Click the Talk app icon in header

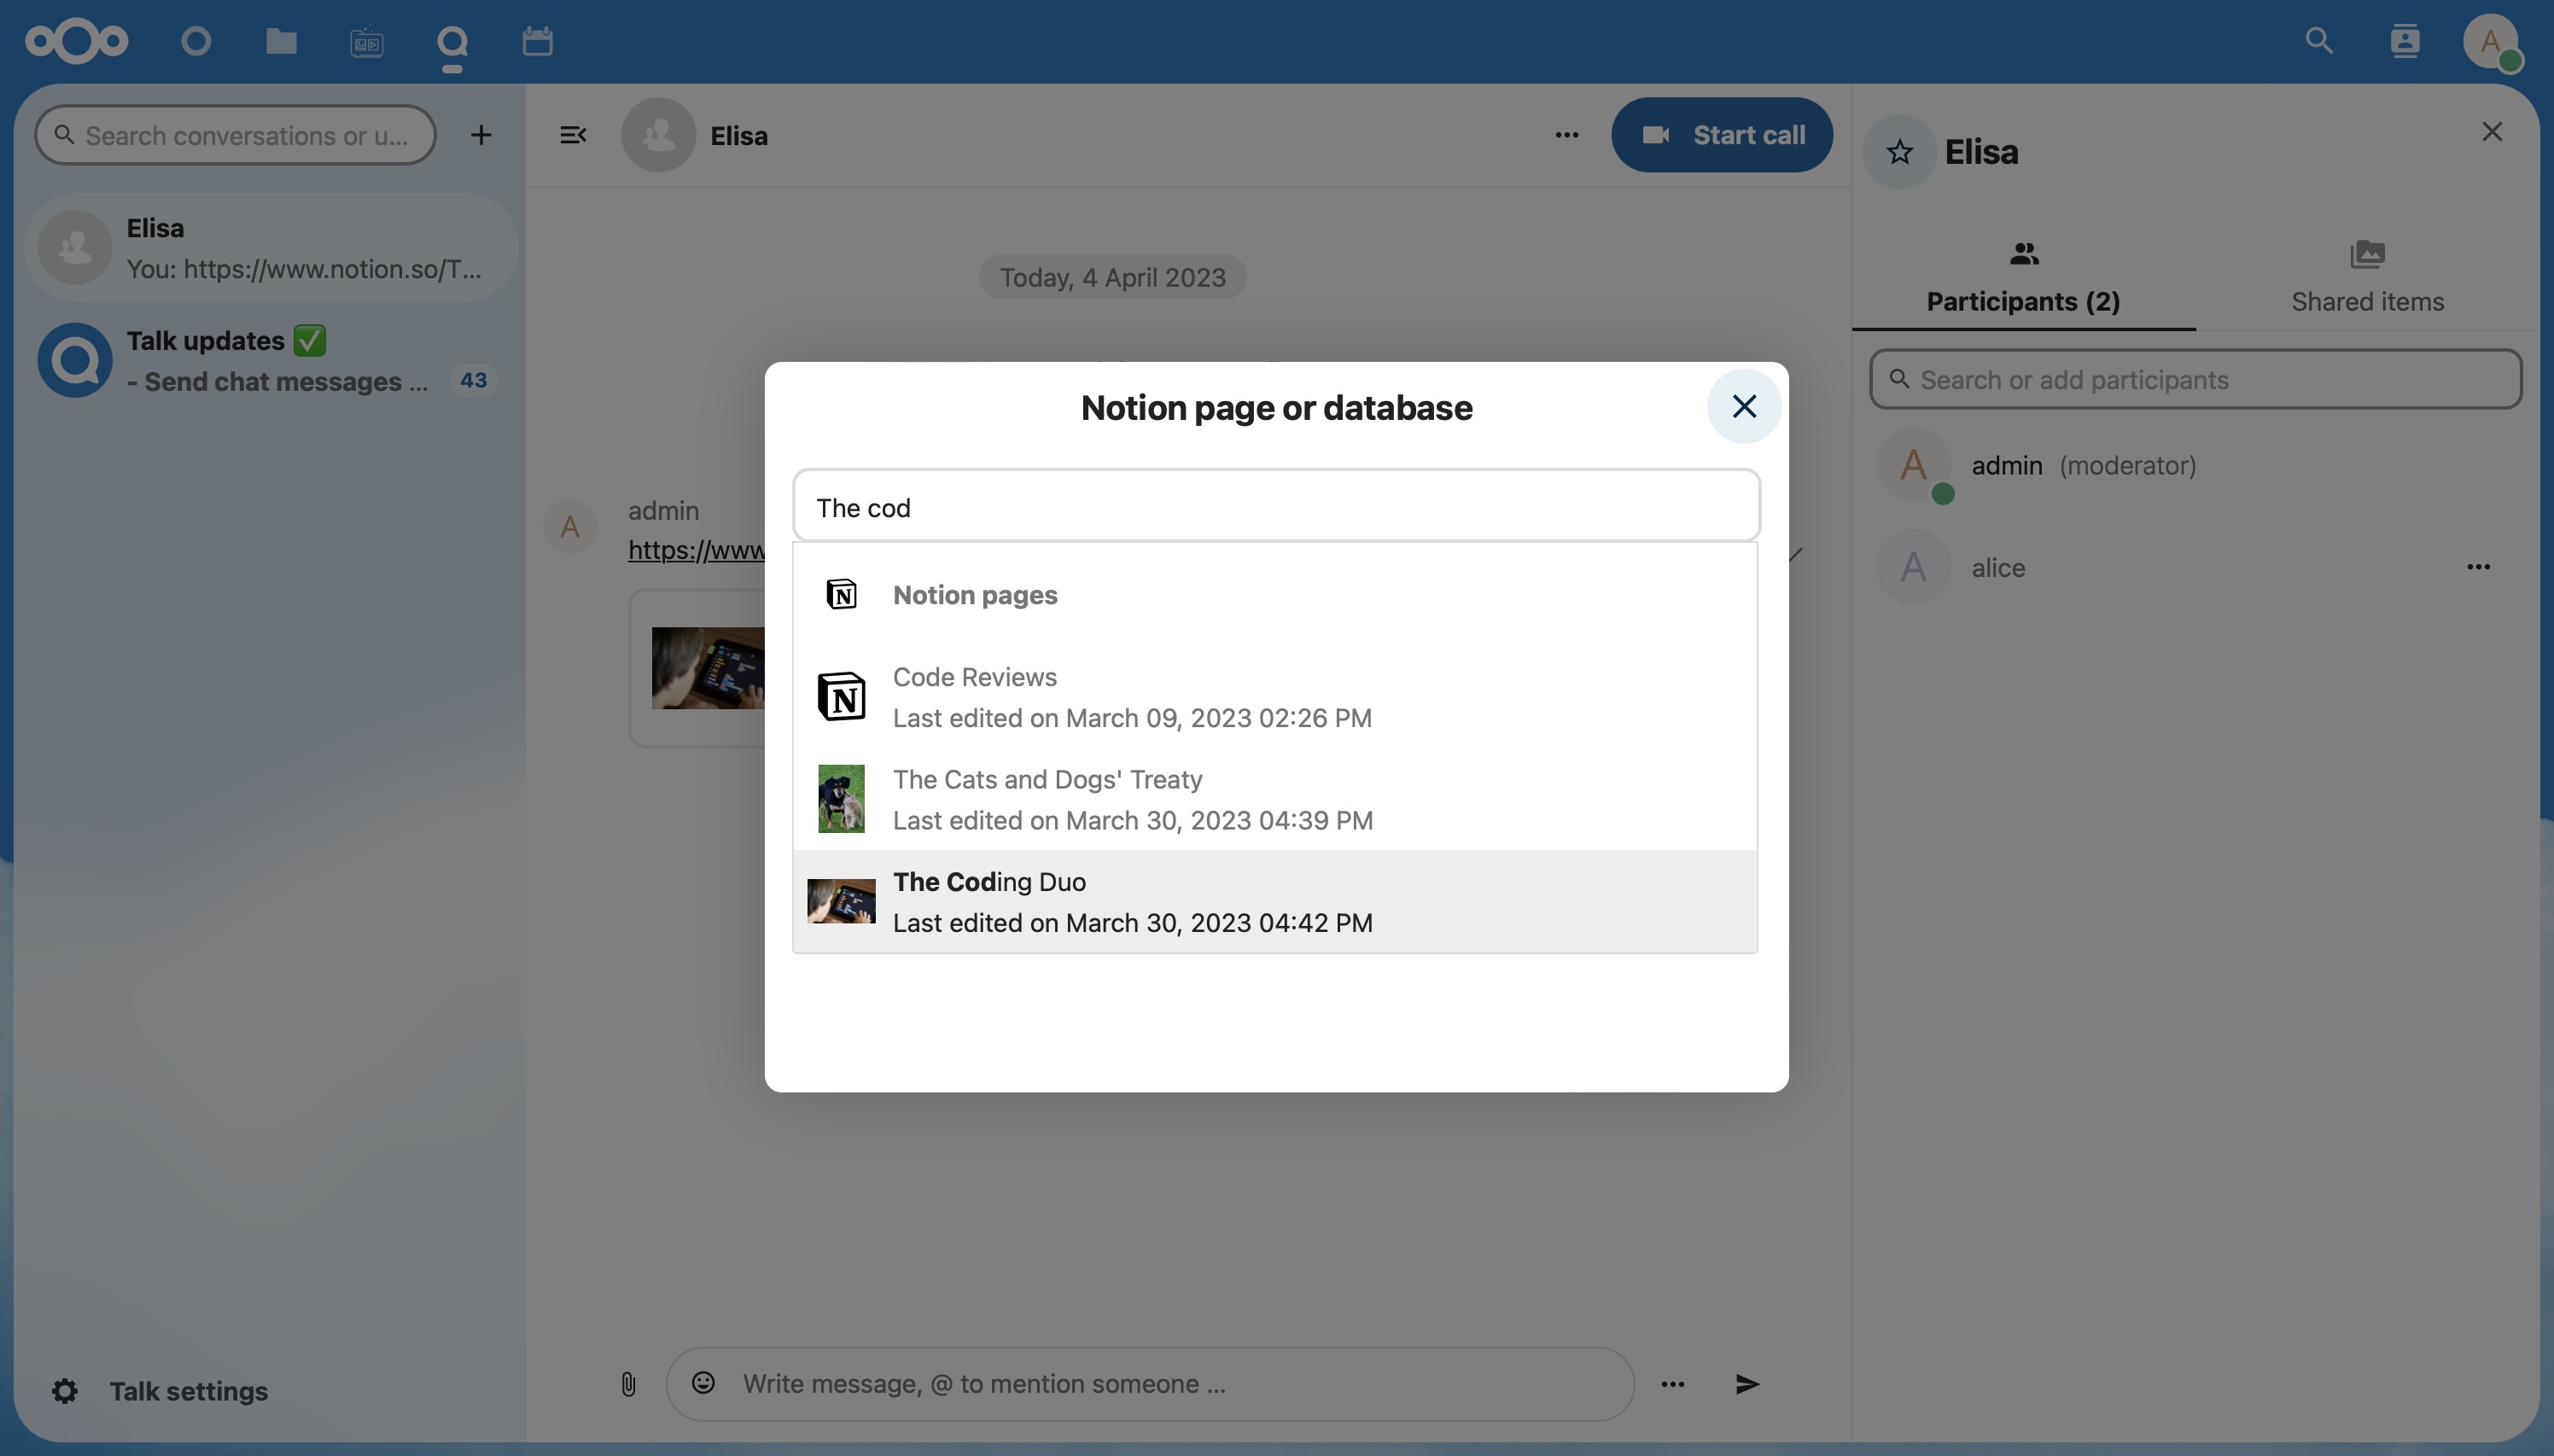point(452,41)
